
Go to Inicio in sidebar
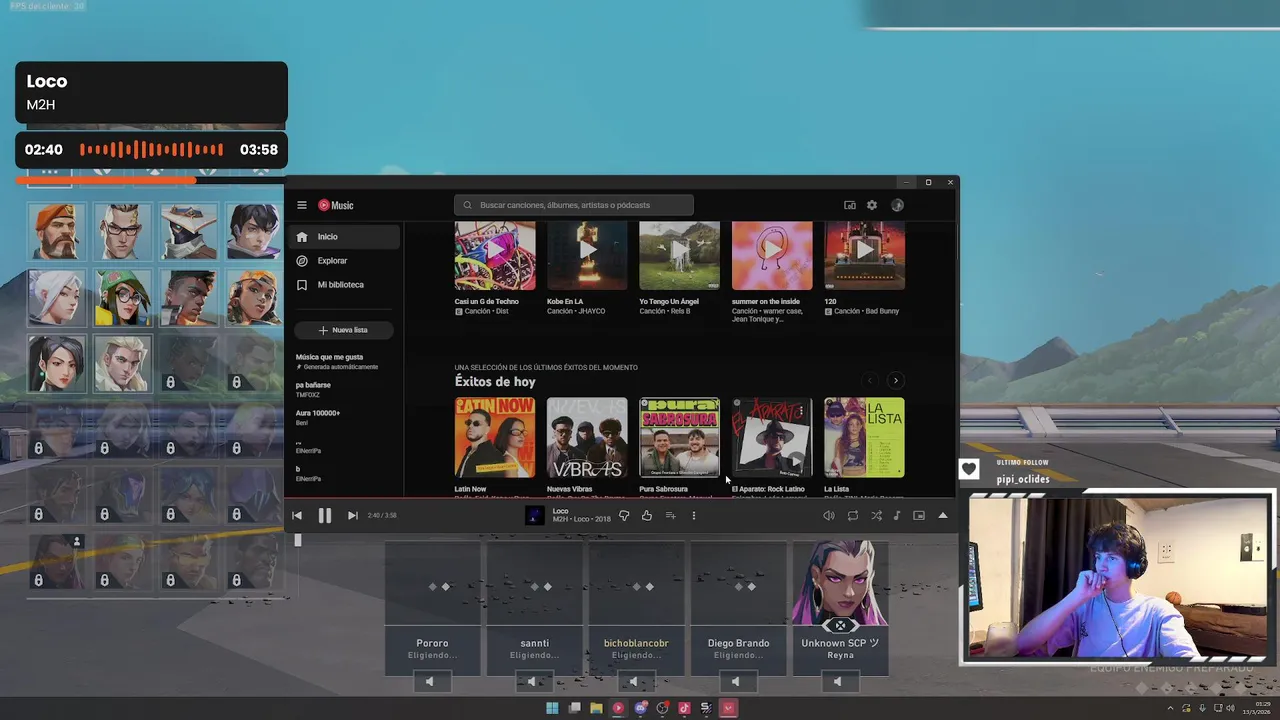pos(344,237)
